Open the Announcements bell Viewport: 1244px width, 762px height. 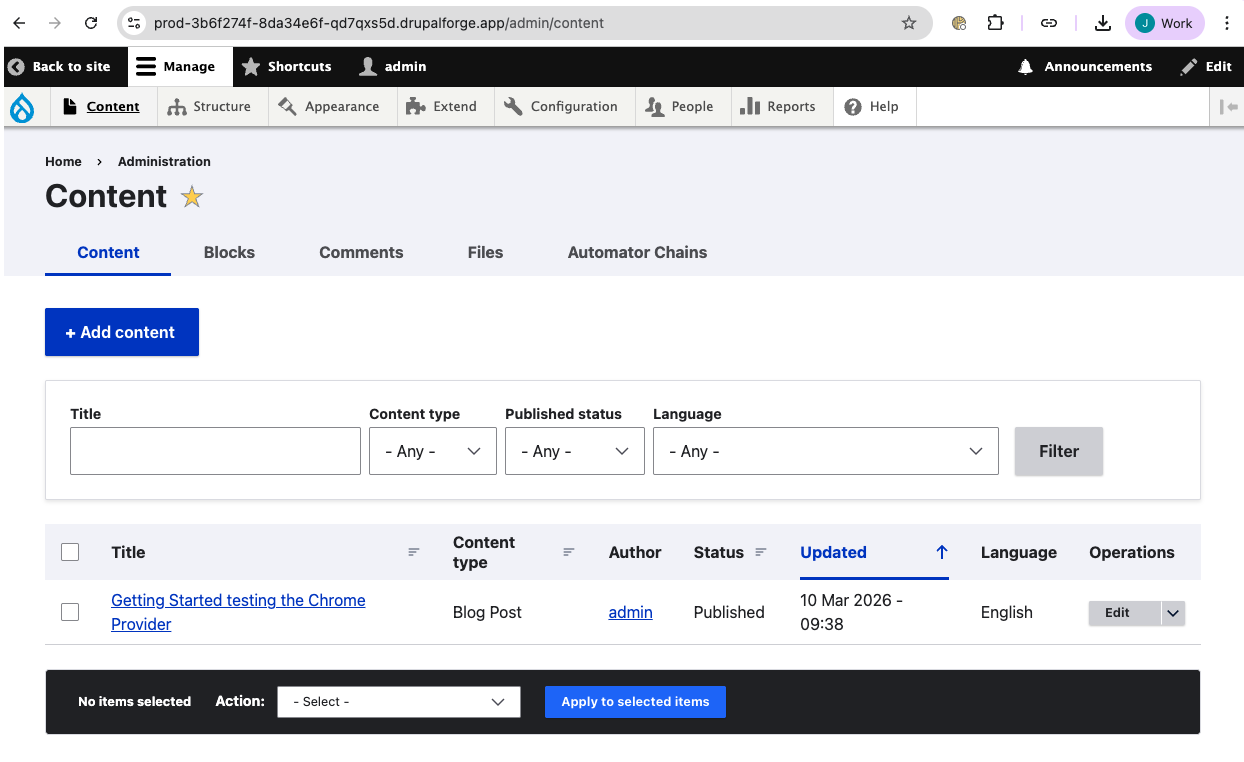[x=1024, y=66]
